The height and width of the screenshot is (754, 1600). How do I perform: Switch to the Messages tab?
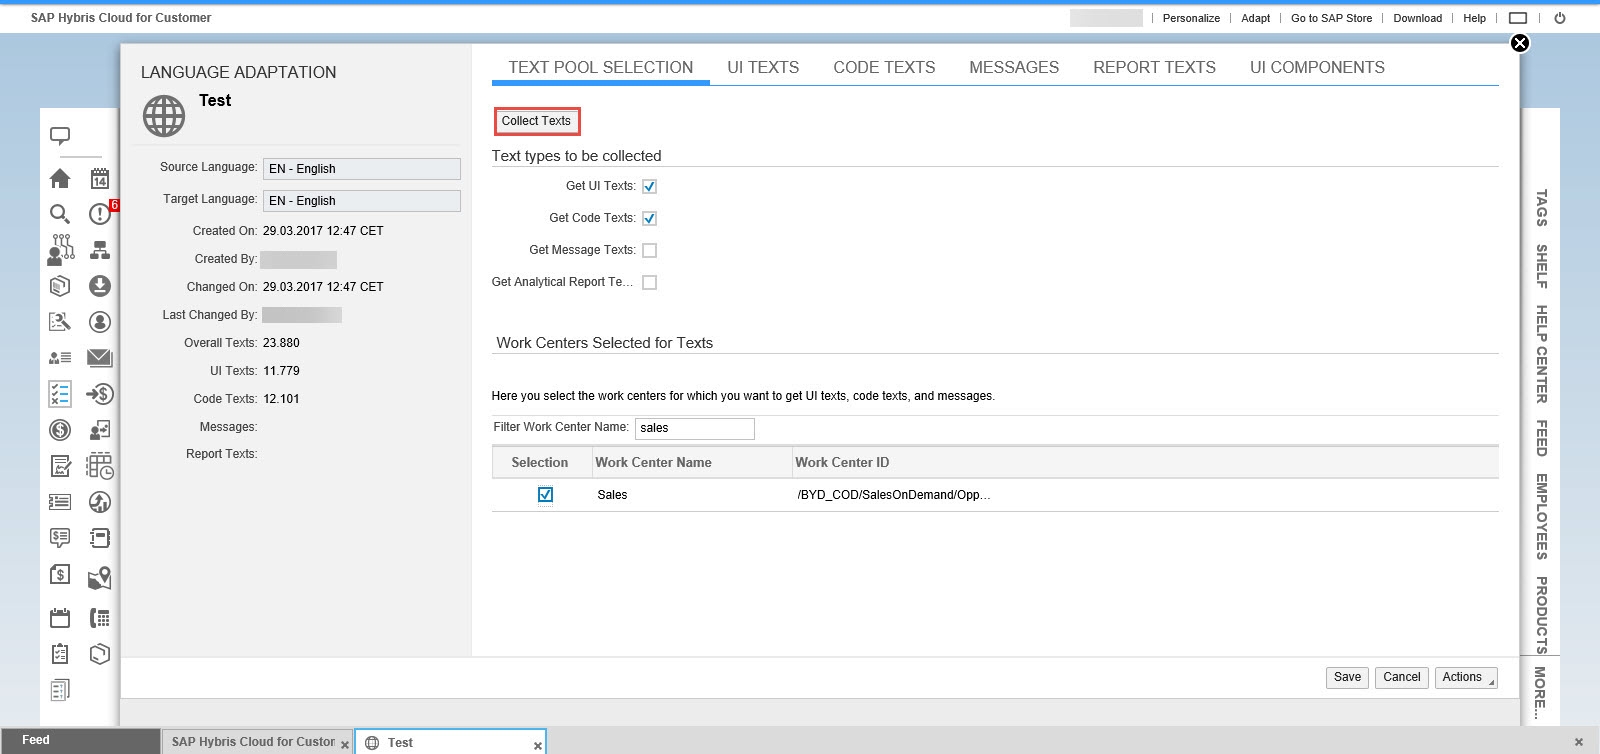click(x=1014, y=67)
